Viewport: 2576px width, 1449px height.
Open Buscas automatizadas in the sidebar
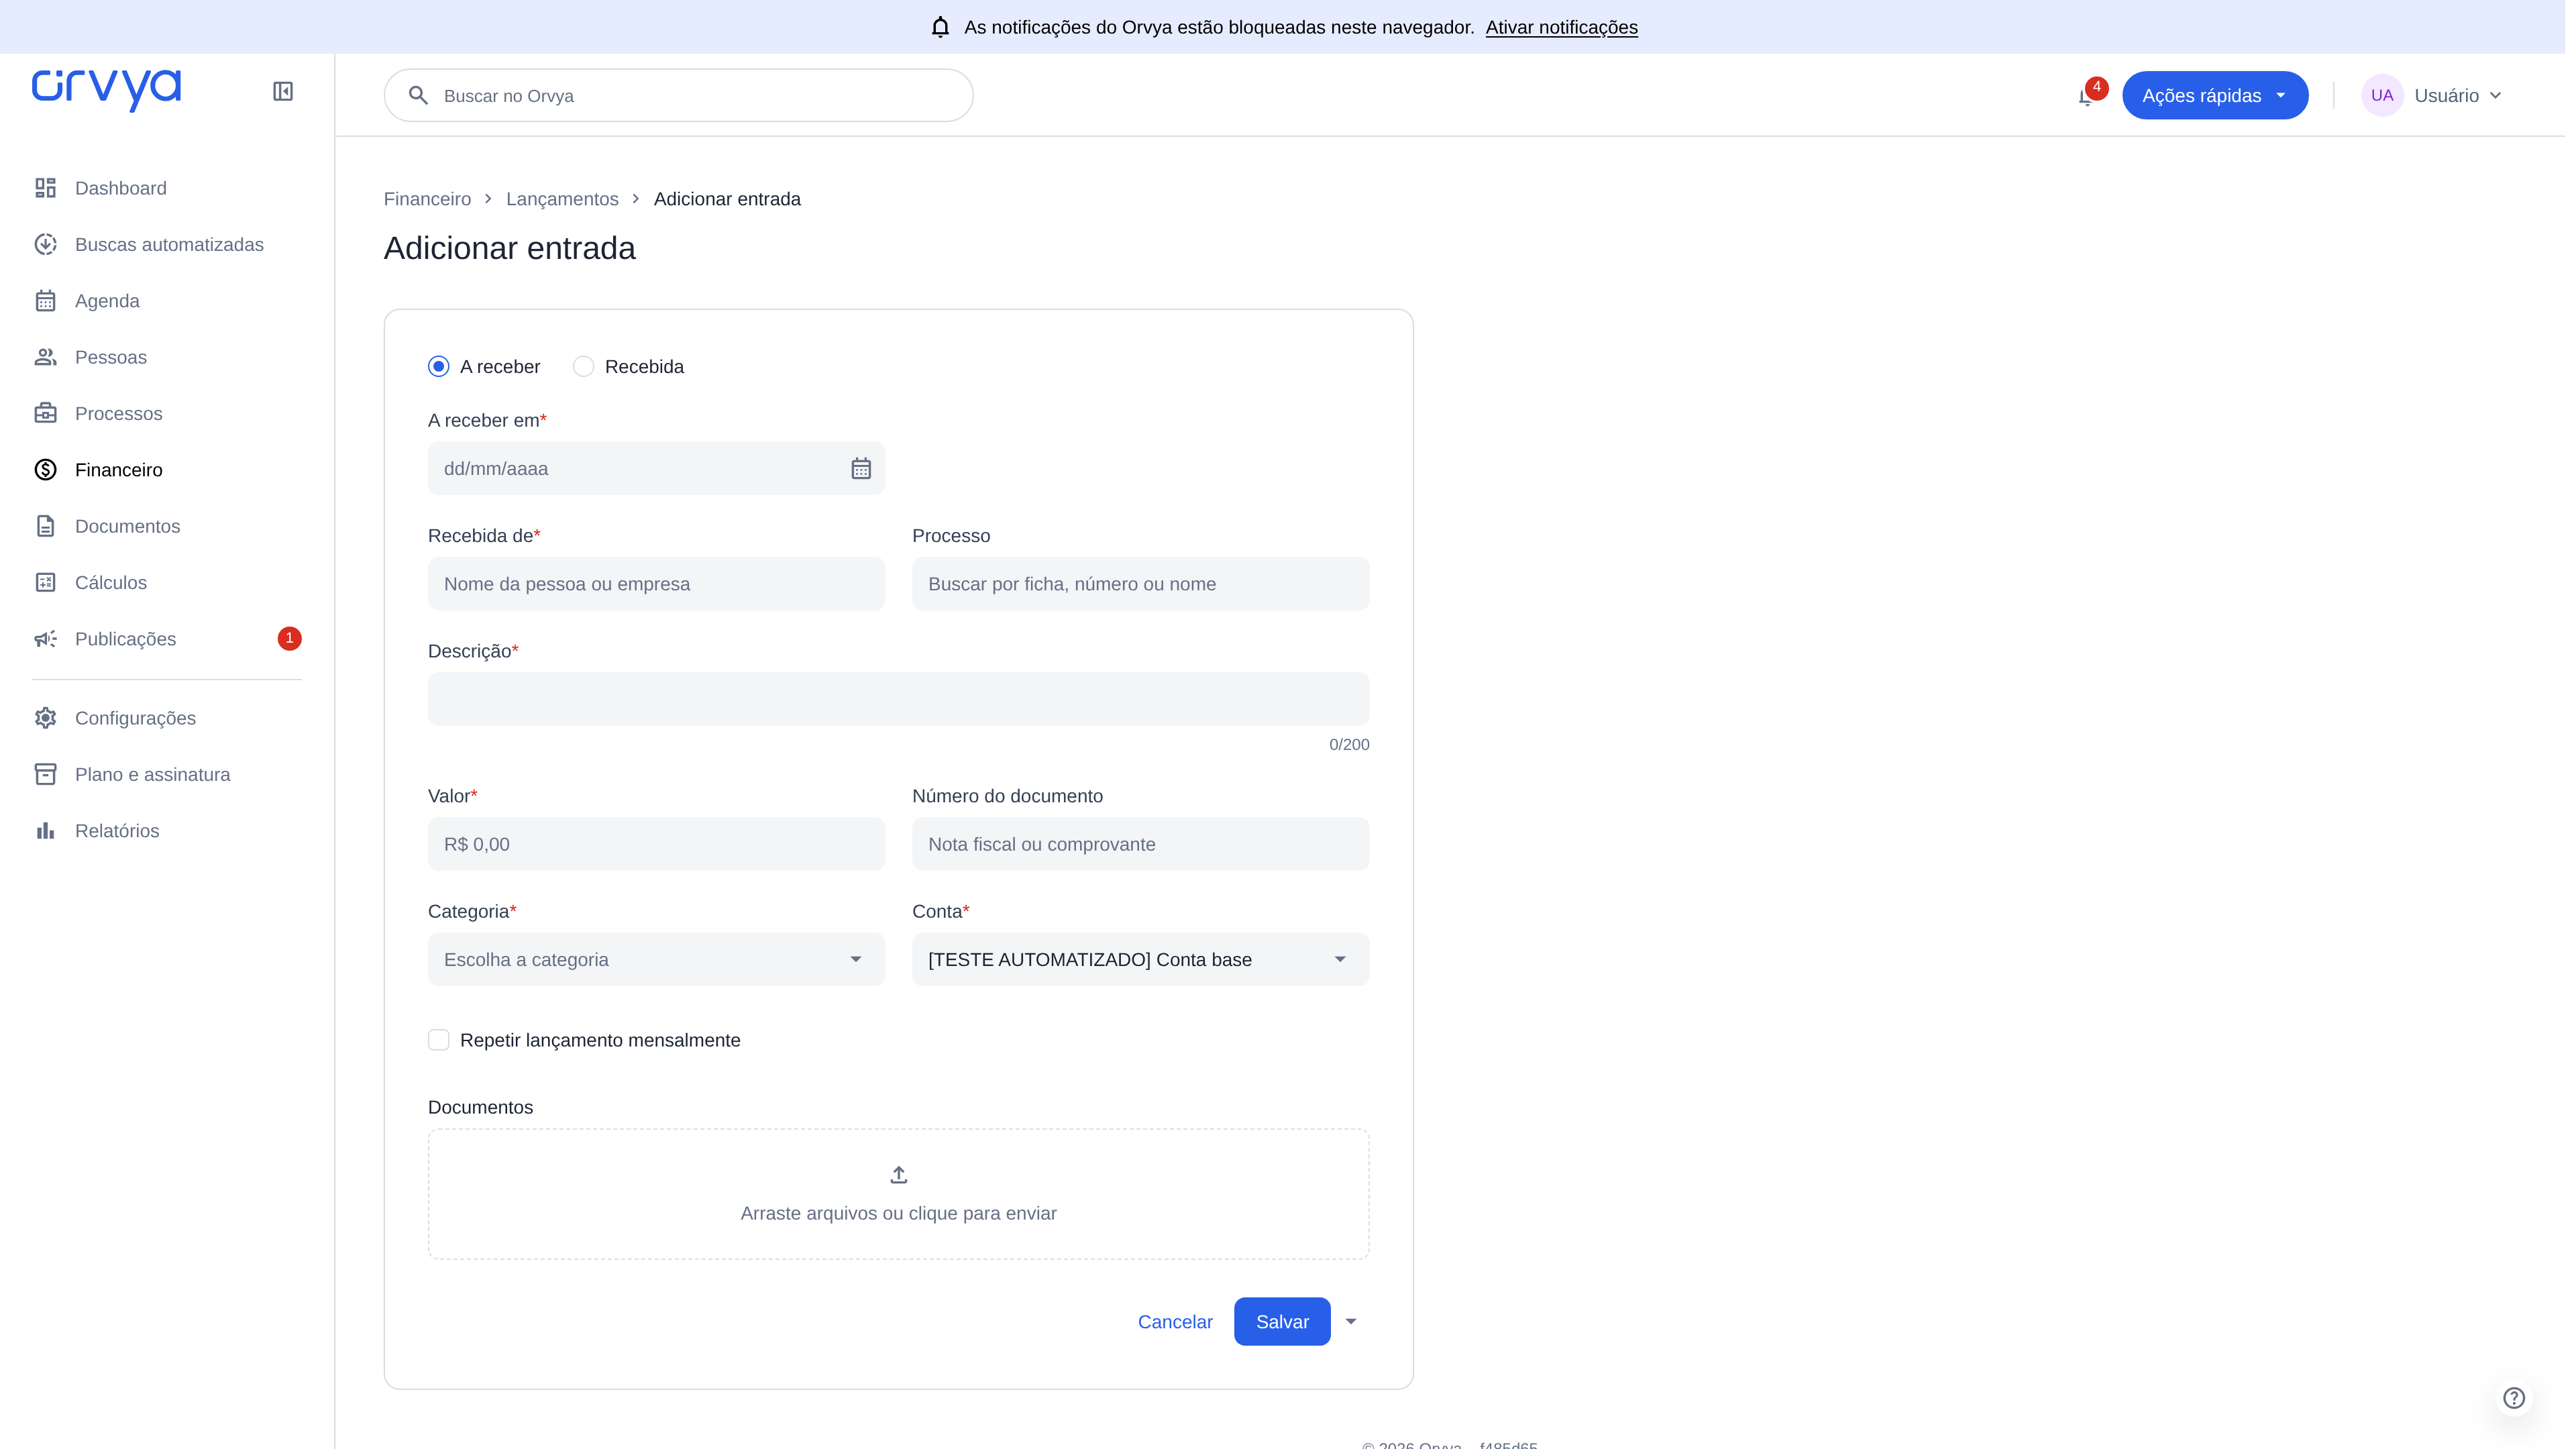167,244
